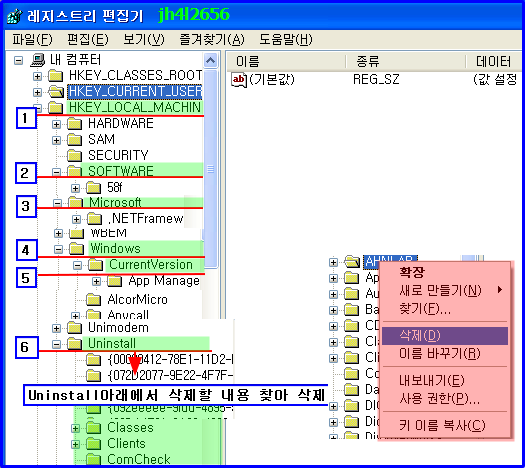Screen dimensions: 525x468
Task: Expand HKEY_CLASSES_ROOT node
Action: 38,76
